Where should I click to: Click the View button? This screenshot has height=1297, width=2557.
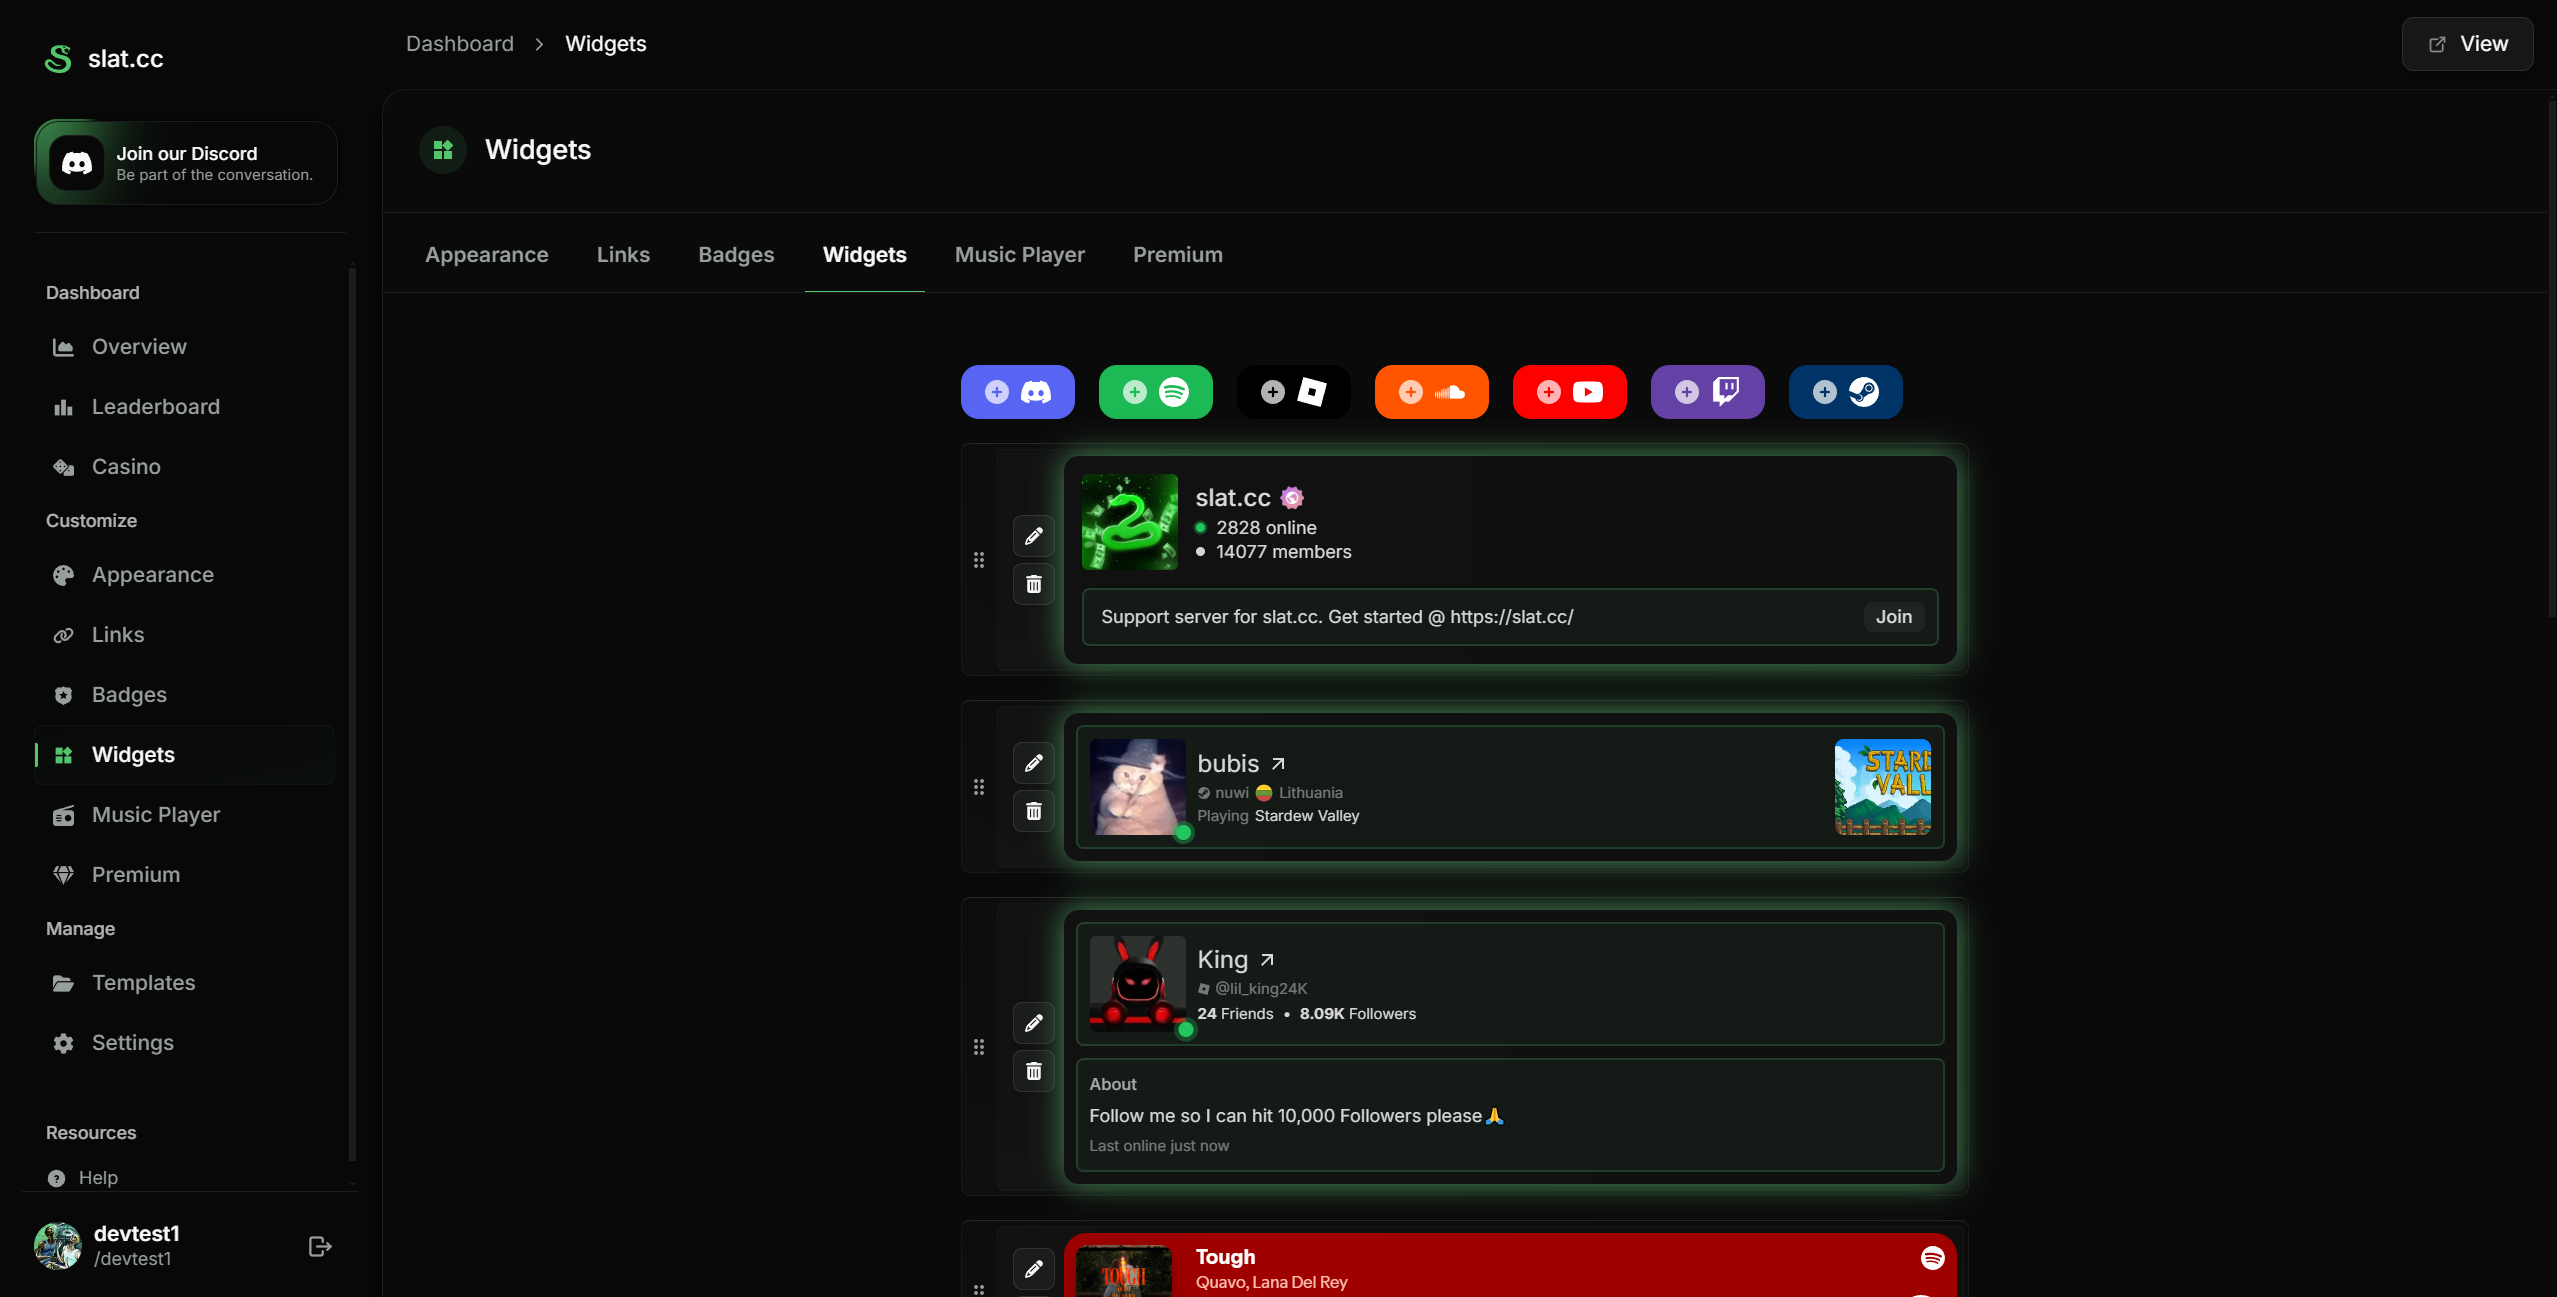(x=2467, y=44)
